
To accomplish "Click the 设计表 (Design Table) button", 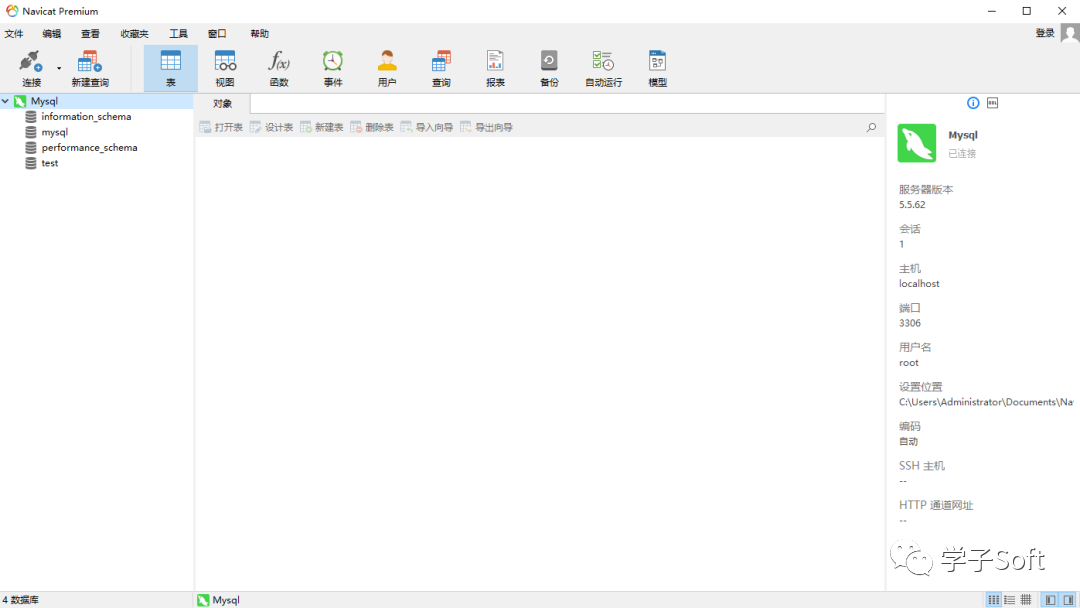I will point(271,127).
